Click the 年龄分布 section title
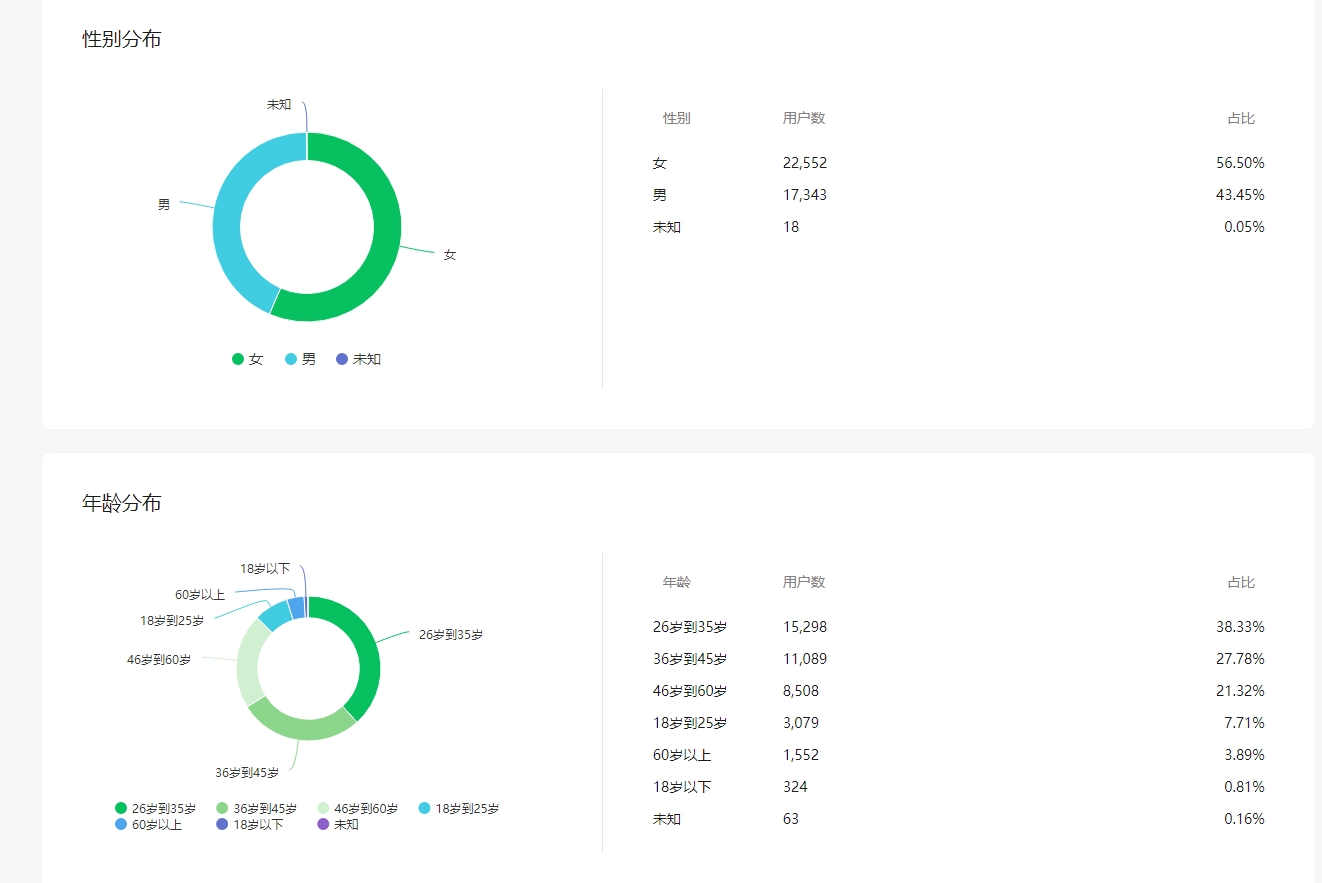Screen dimensions: 1322x883 (121, 503)
